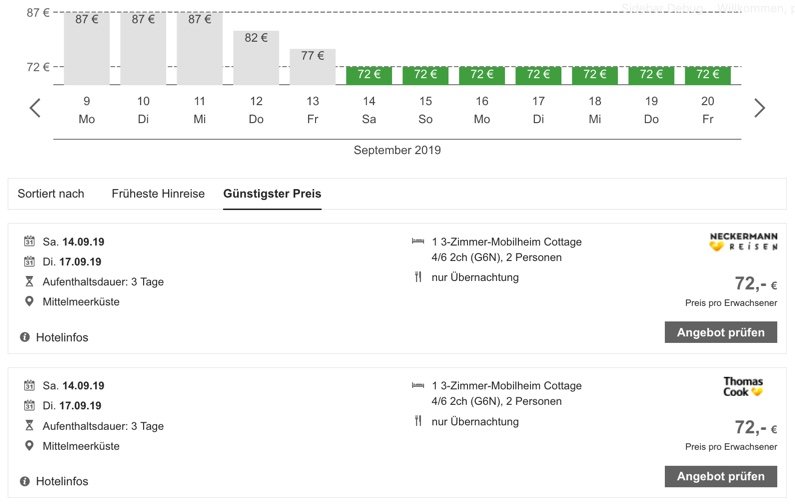Choose the green 72 € bar for Saturday 14
The width and height of the screenshot is (795, 504).
[x=369, y=75]
